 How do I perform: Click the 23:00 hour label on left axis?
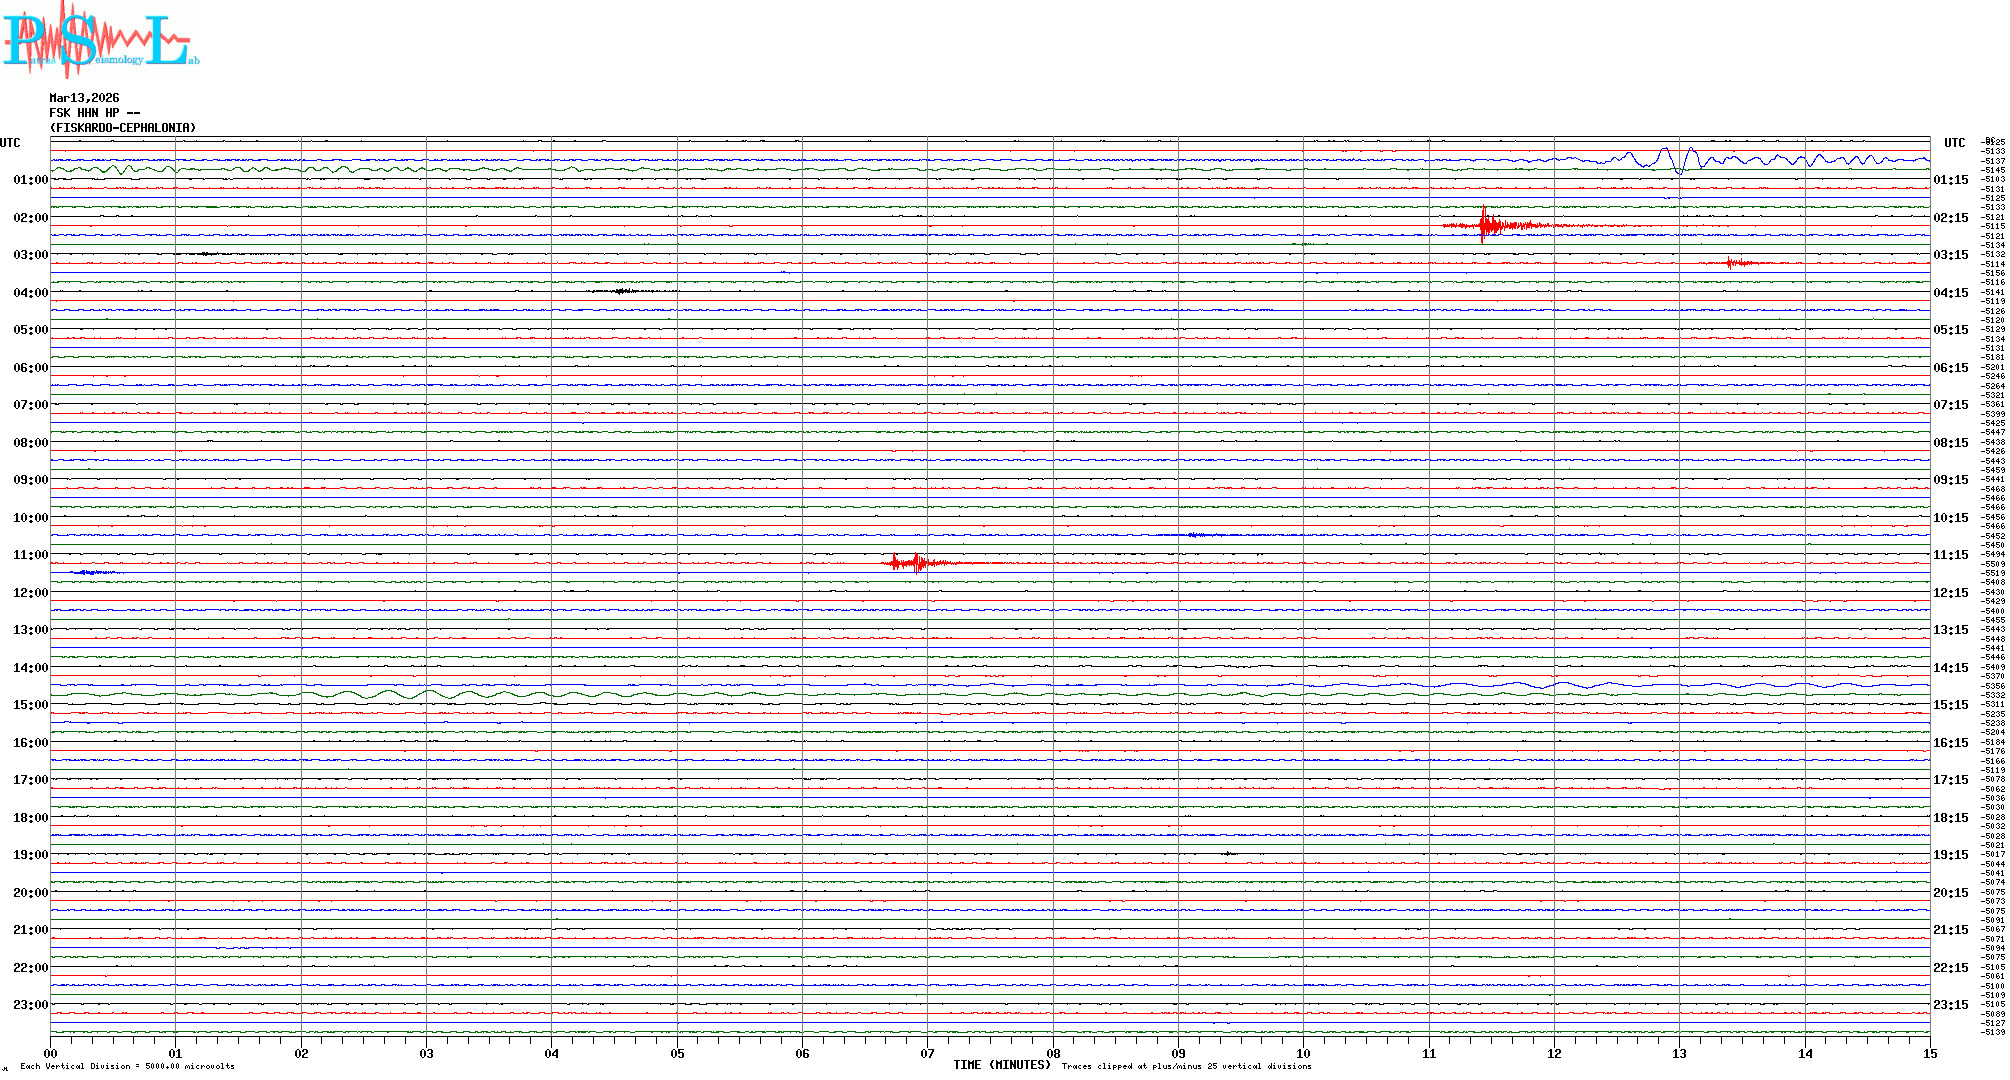tap(30, 1005)
